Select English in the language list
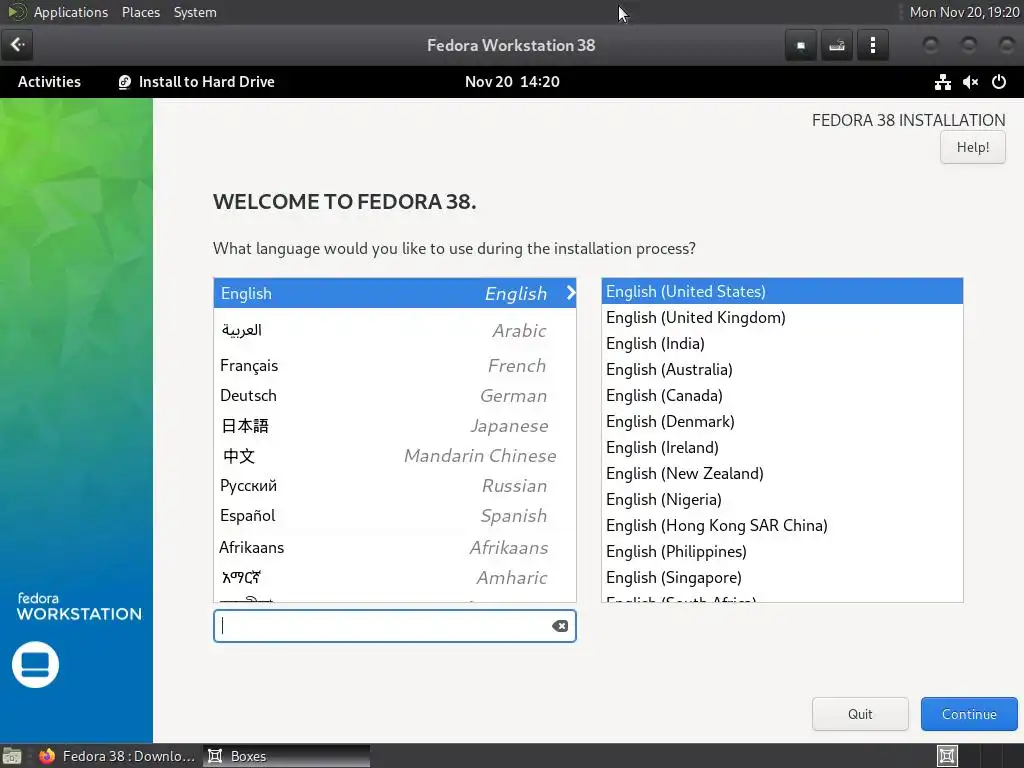The image size is (1024, 768). [x=394, y=293]
